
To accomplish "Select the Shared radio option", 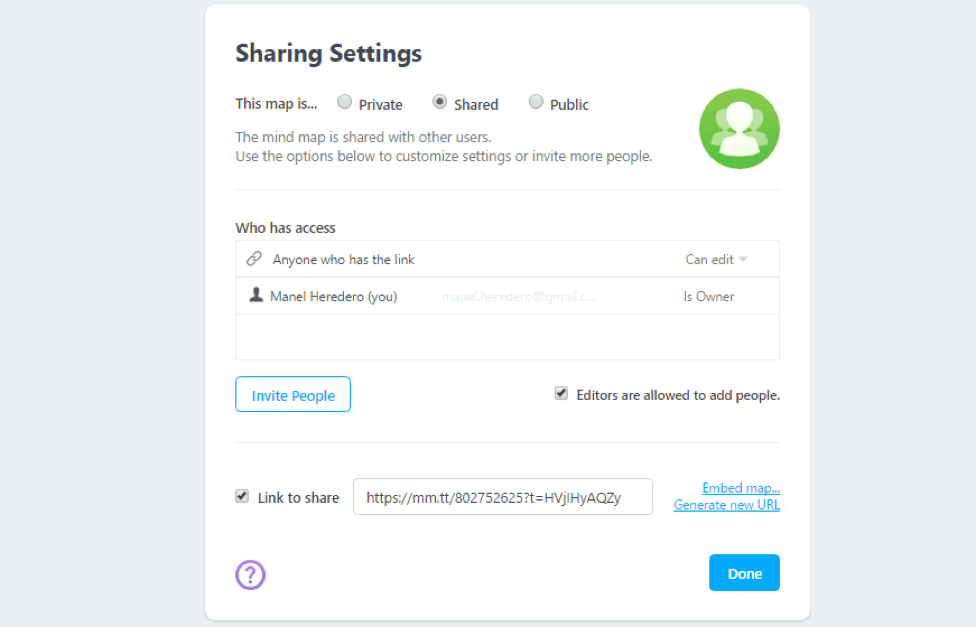I will 439,102.
